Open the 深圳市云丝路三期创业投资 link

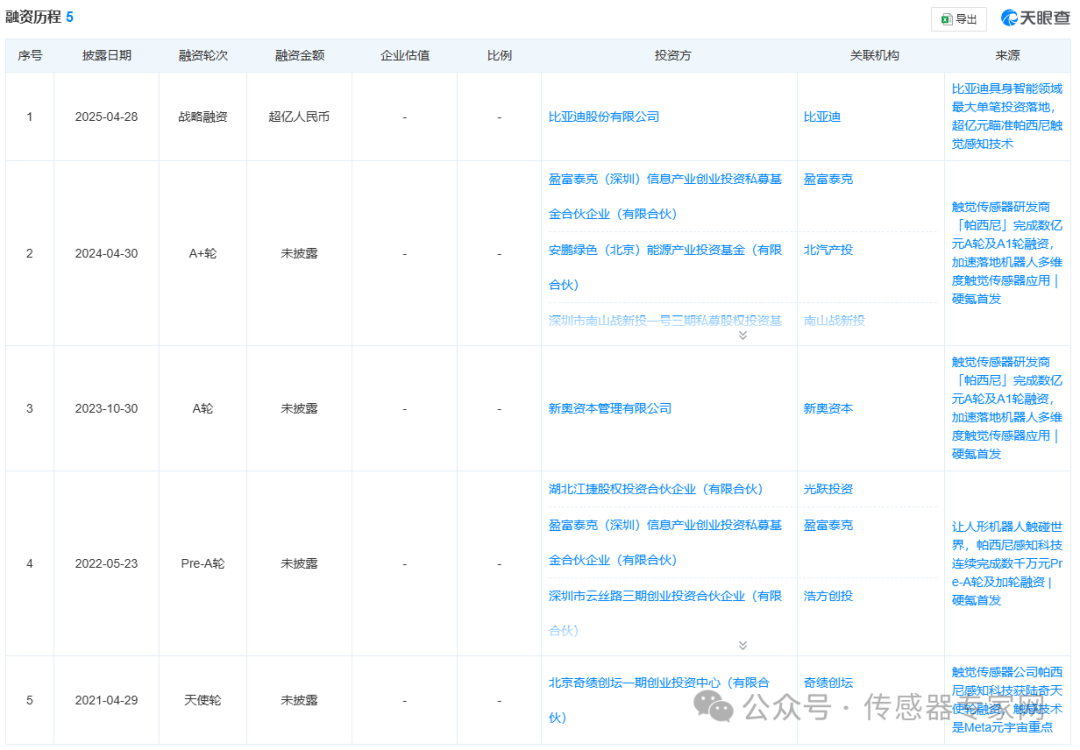[x=665, y=613]
